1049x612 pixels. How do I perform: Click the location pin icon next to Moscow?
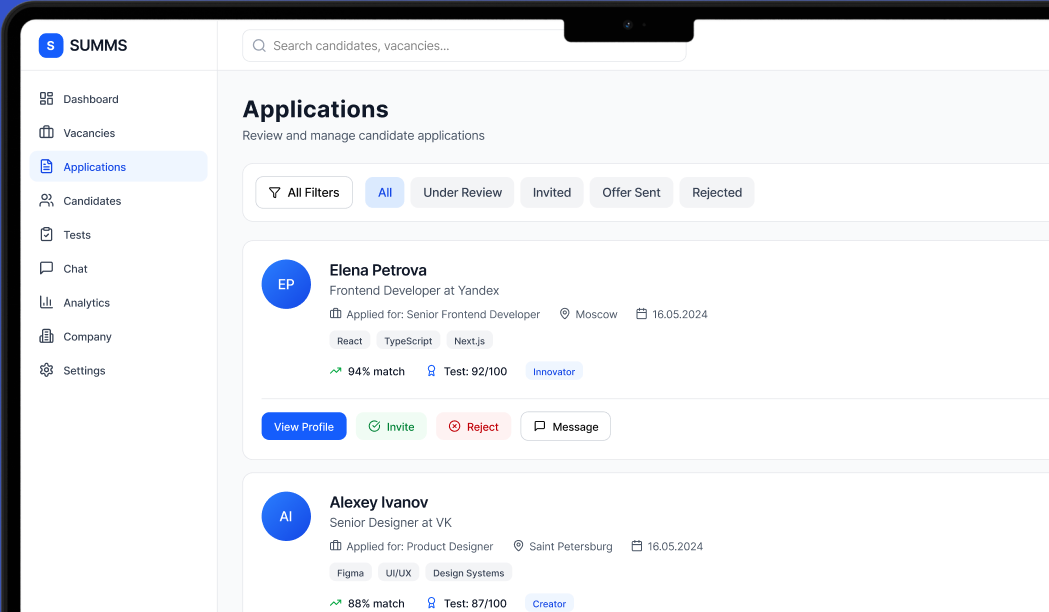click(x=565, y=314)
